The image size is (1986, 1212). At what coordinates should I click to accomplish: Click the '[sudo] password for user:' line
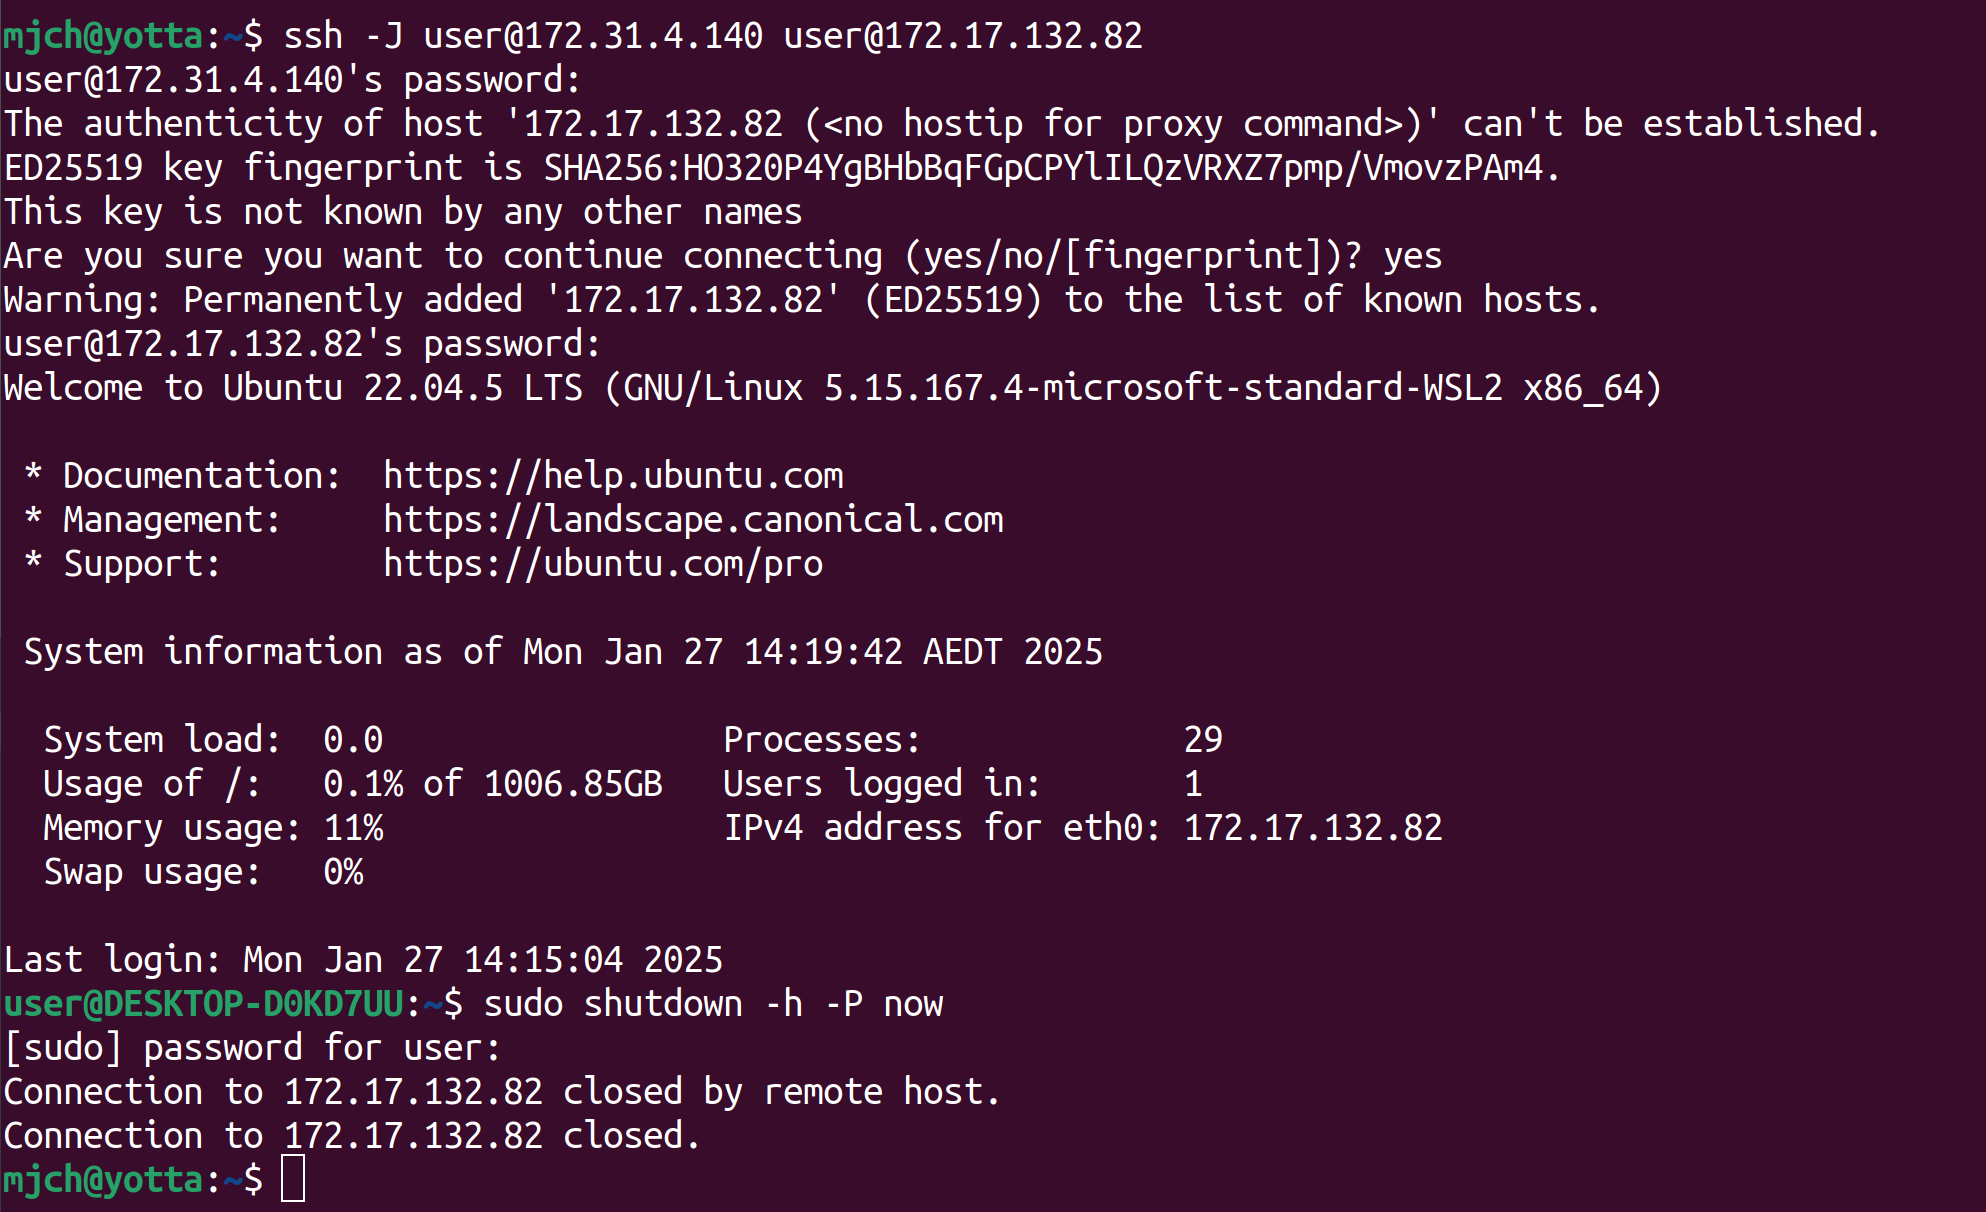[252, 1048]
